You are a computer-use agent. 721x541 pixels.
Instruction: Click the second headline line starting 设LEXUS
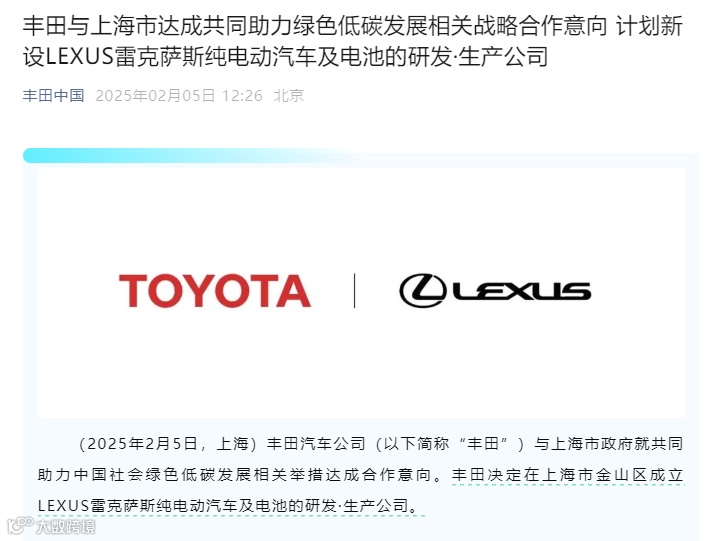[285, 57]
